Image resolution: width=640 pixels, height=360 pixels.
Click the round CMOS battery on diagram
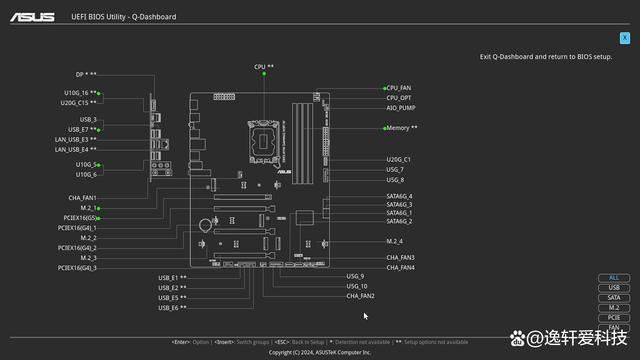pos(205,225)
